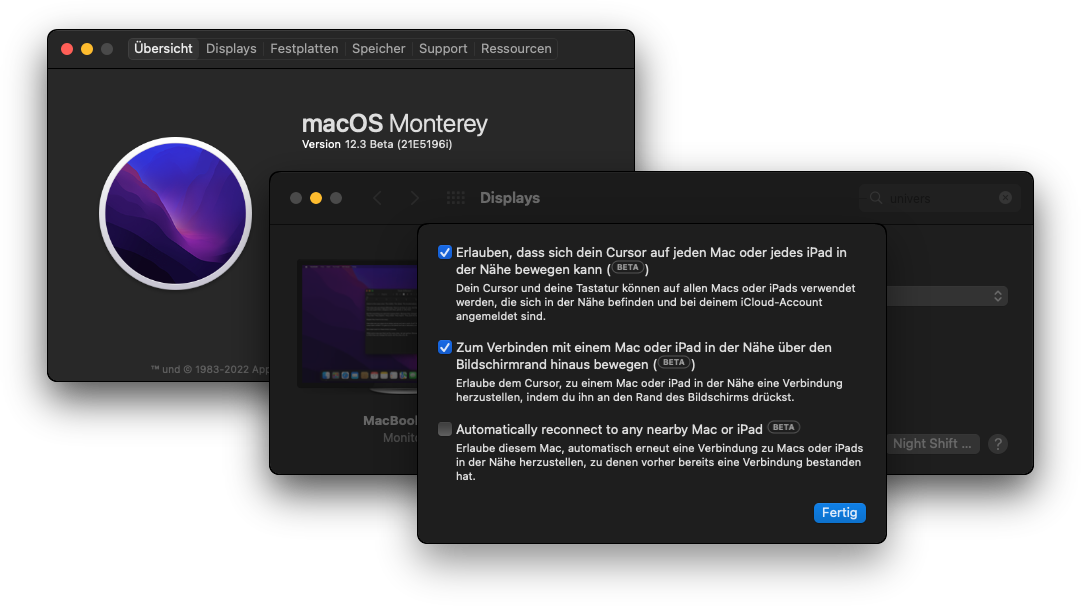
Task: Click the Fertig button
Action: pos(839,513)
